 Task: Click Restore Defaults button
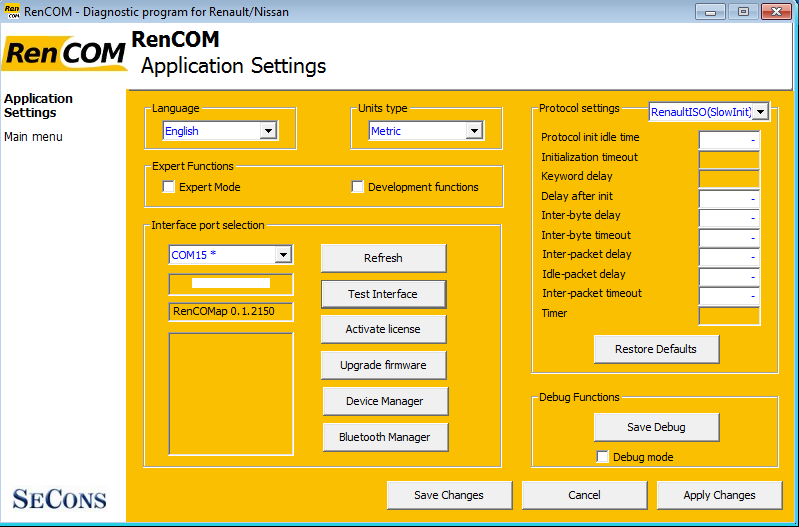[656, 349]
